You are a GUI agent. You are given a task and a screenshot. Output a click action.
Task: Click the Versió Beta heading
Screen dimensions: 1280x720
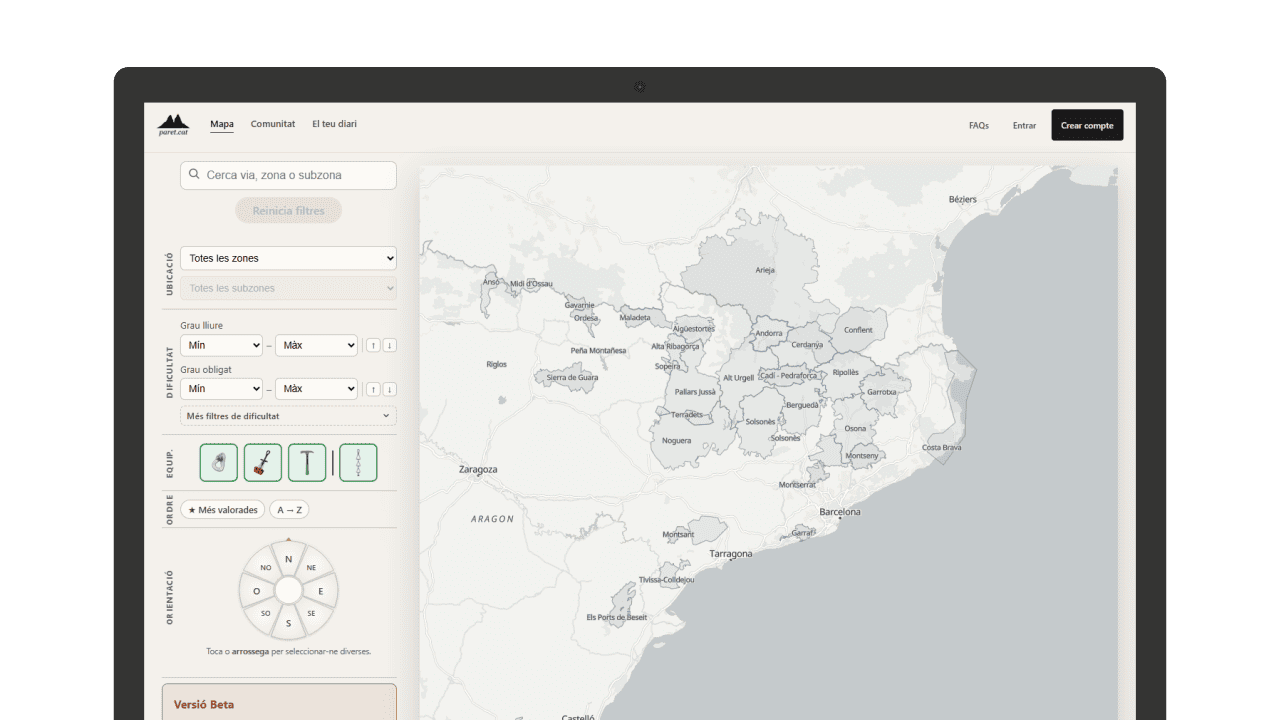click(204, 705)
